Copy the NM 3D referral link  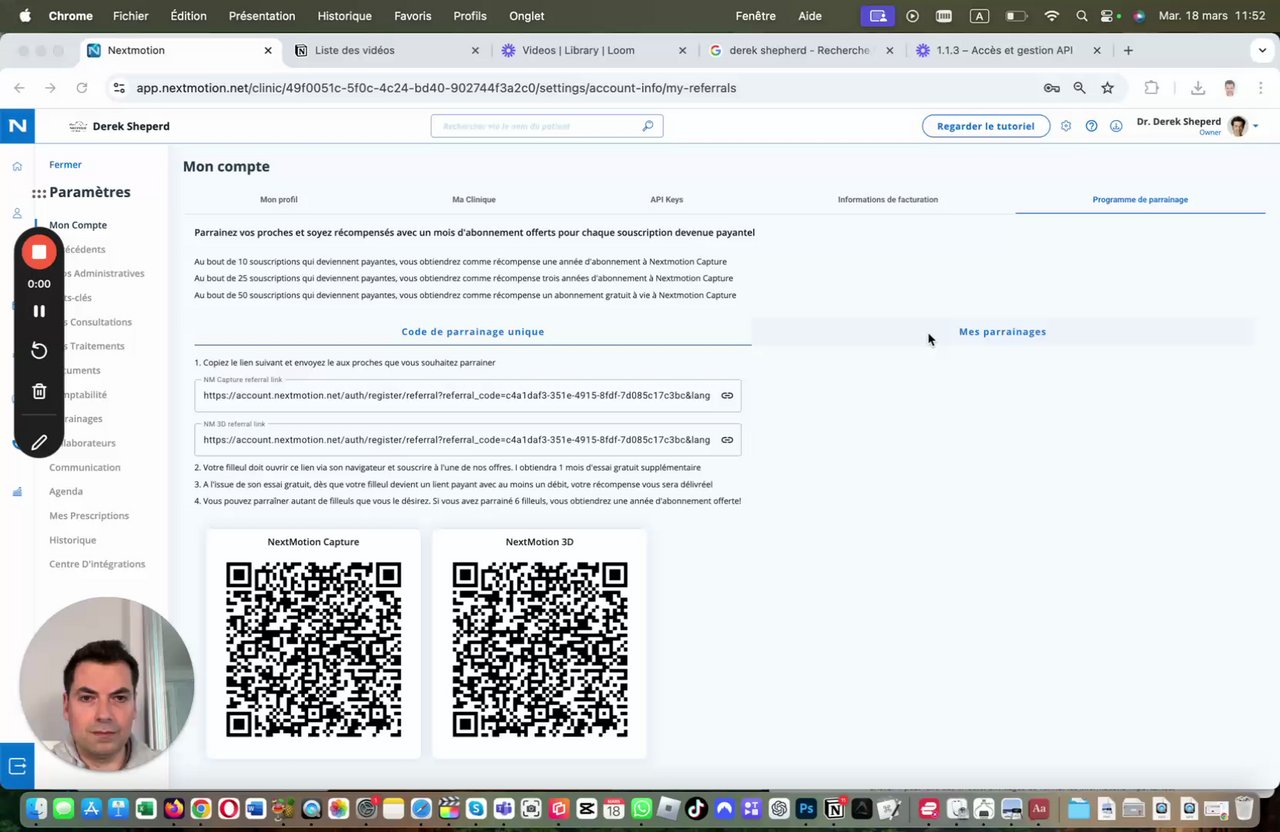(x=727, y=440)
